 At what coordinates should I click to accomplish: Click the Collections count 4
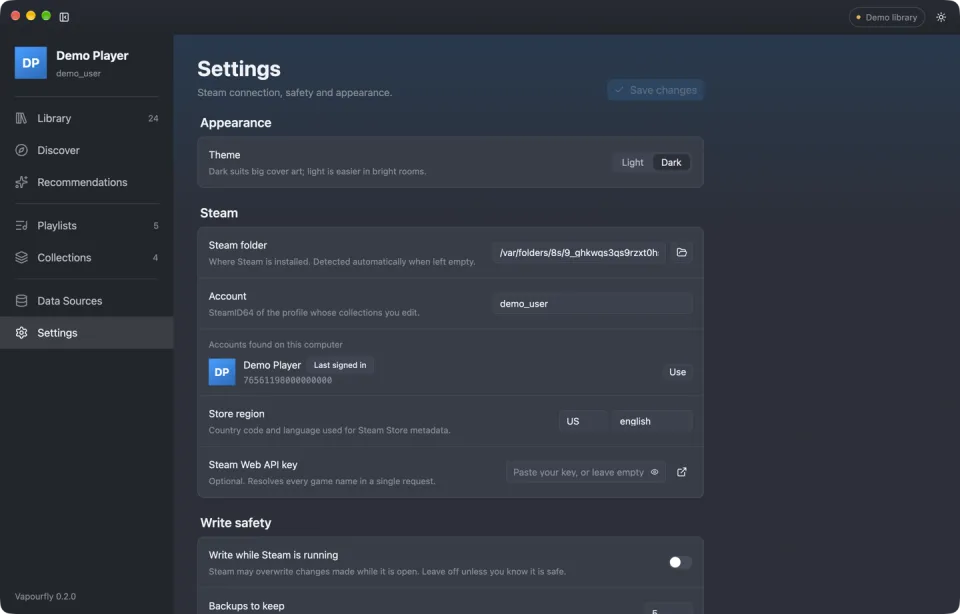coord(156,257)
